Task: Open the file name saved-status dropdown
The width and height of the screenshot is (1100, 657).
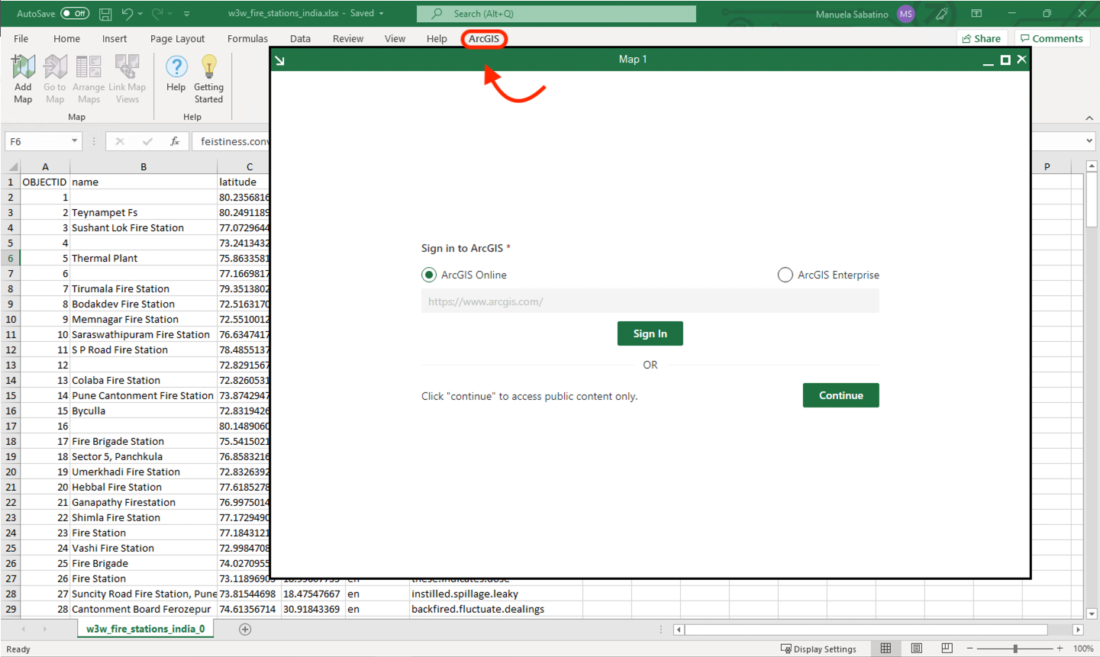Action: click(382, 13)
